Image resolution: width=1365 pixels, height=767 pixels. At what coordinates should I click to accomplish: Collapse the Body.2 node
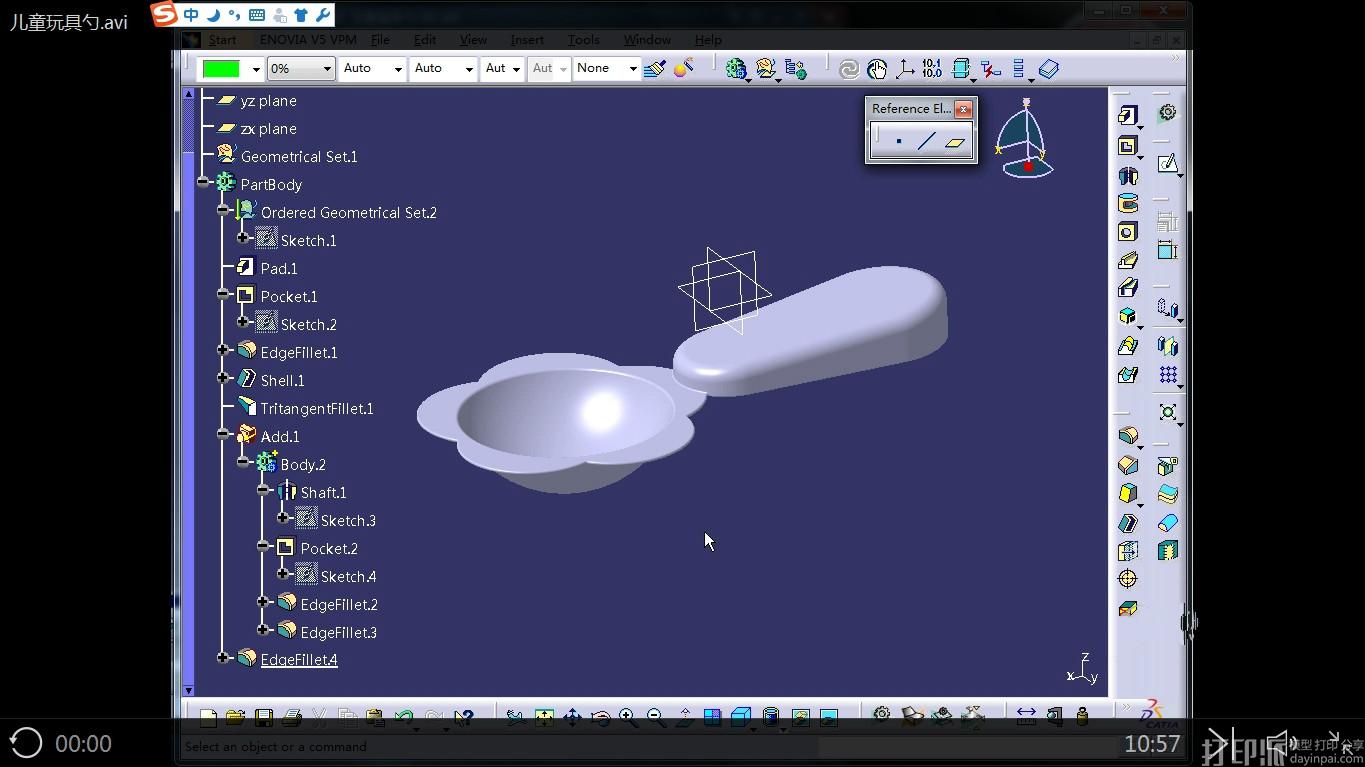click(x=243, y=462)
